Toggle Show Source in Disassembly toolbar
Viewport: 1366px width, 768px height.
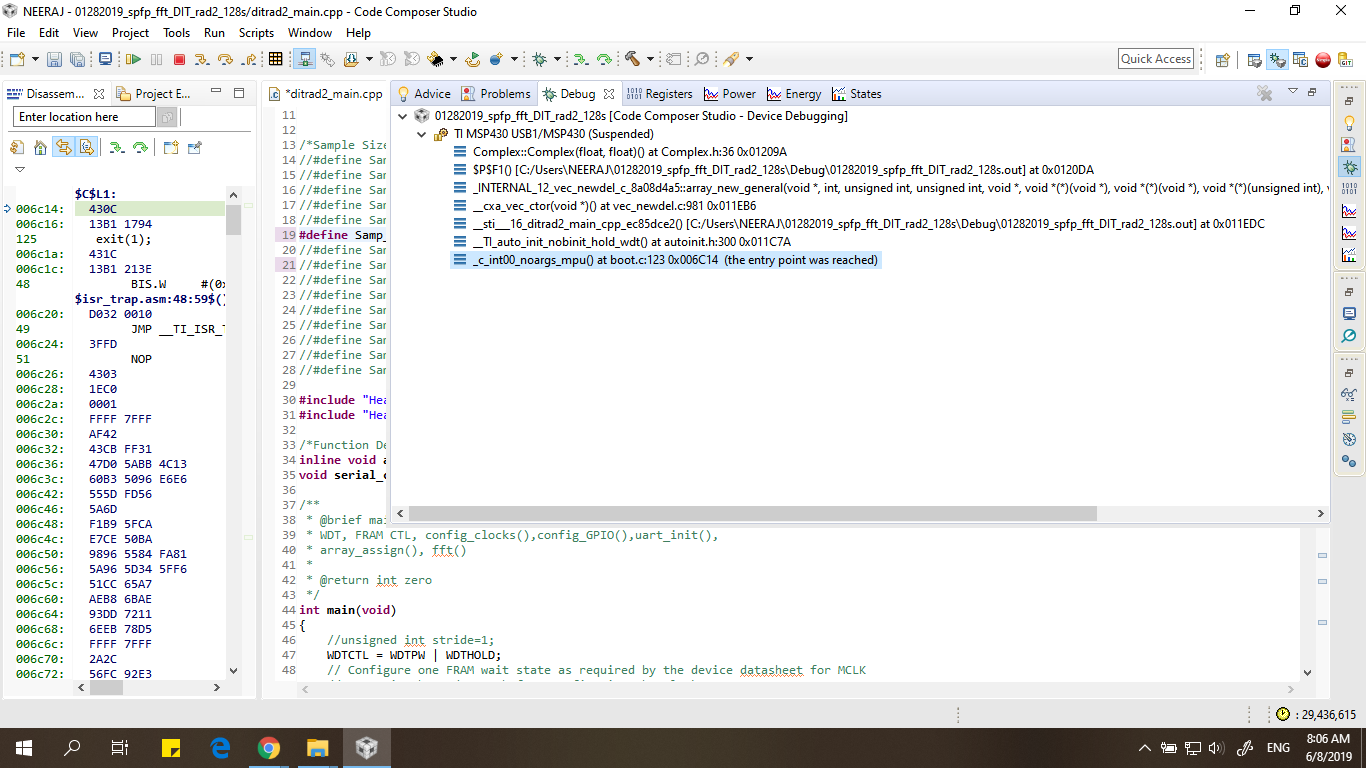[x=87, y=147]
